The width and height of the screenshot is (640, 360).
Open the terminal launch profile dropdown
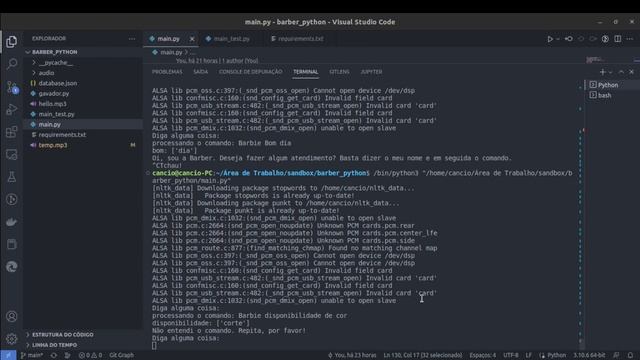click(x=611, y=72)
